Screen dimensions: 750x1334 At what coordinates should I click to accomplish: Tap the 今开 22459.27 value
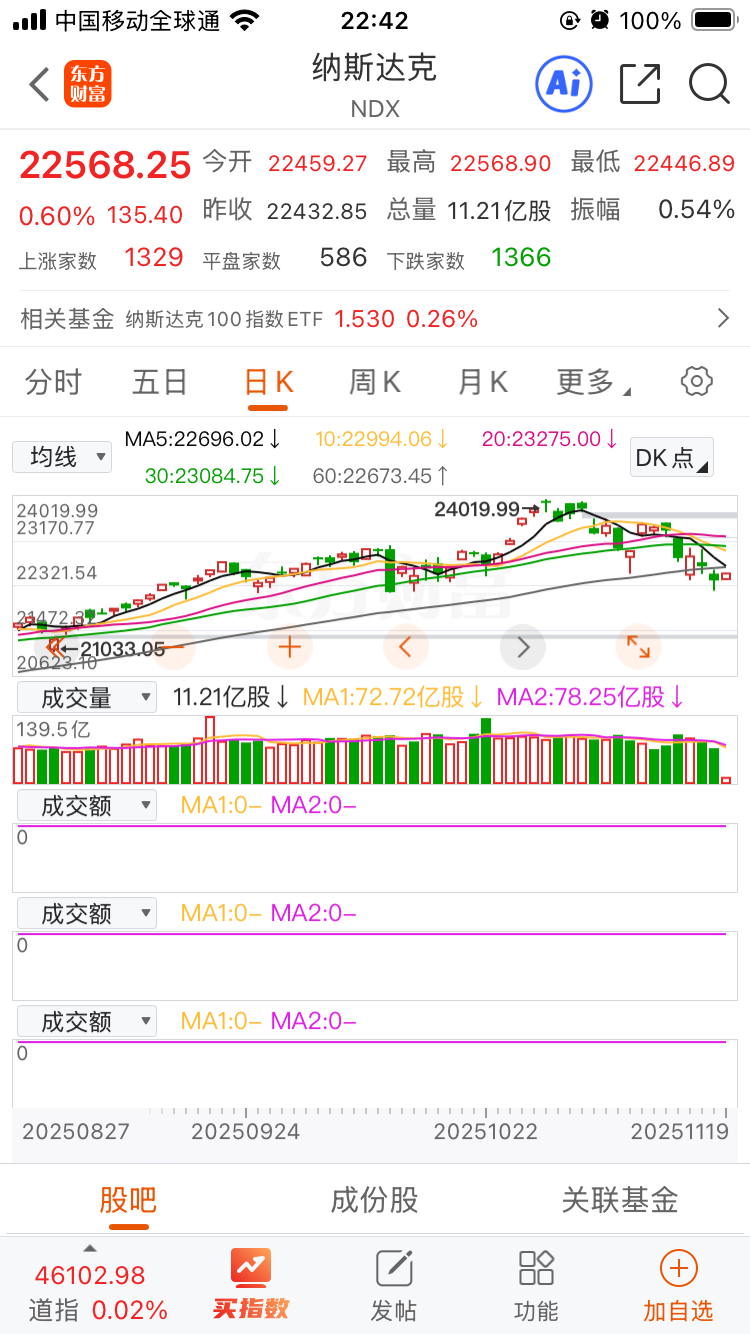click(x=316, y=163)
